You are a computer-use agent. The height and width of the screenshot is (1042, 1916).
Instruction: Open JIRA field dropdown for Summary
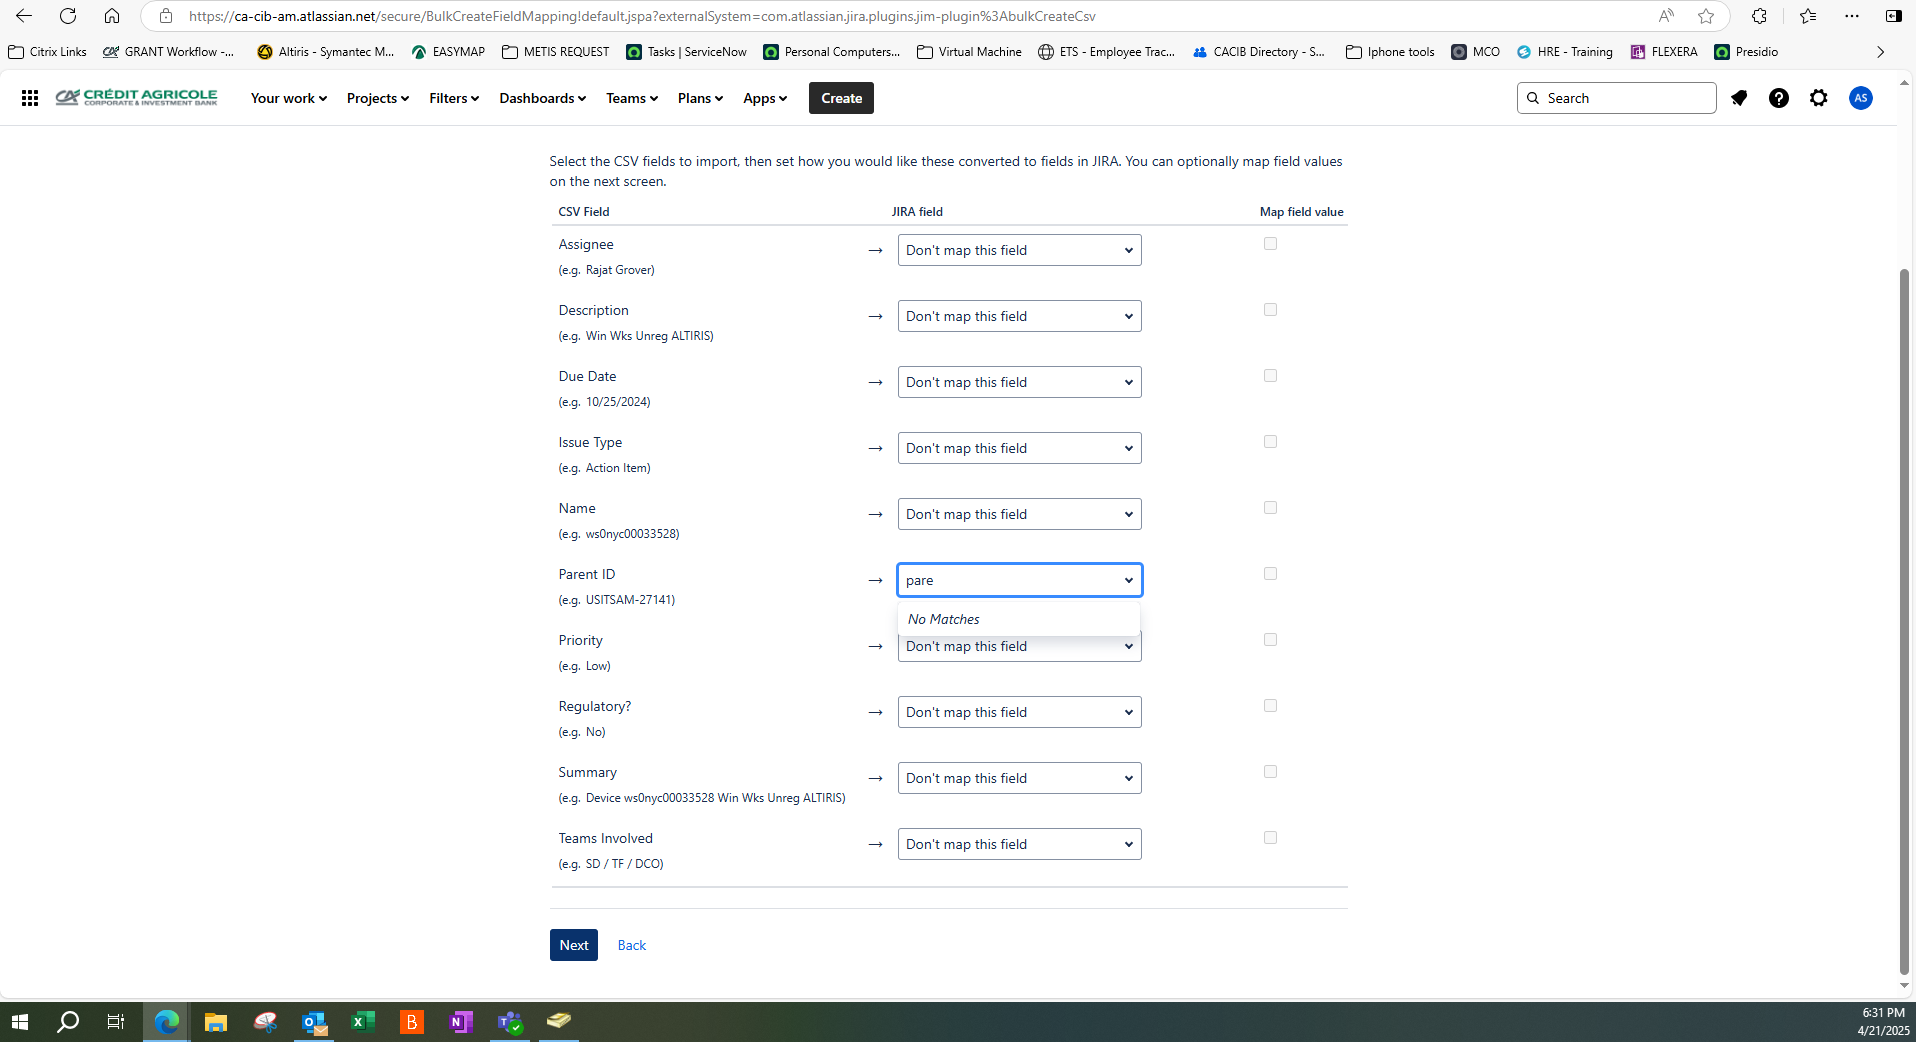click(1019, 778)
